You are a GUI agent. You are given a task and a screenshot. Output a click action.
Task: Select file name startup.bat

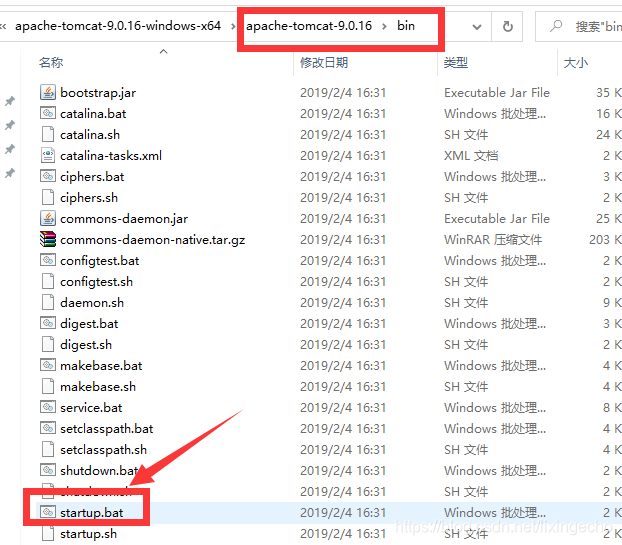pos(92,512)
